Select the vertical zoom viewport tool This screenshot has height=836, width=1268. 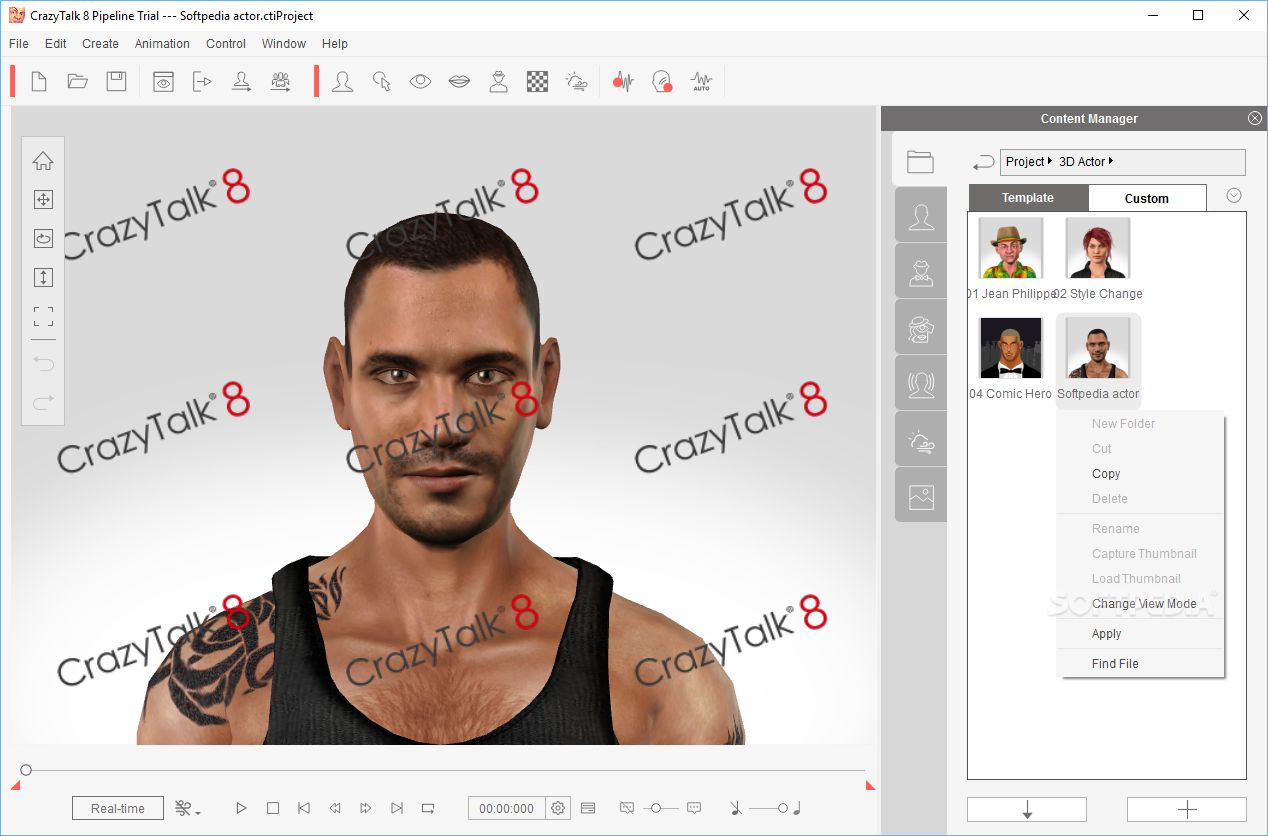[x=43, y=278]
